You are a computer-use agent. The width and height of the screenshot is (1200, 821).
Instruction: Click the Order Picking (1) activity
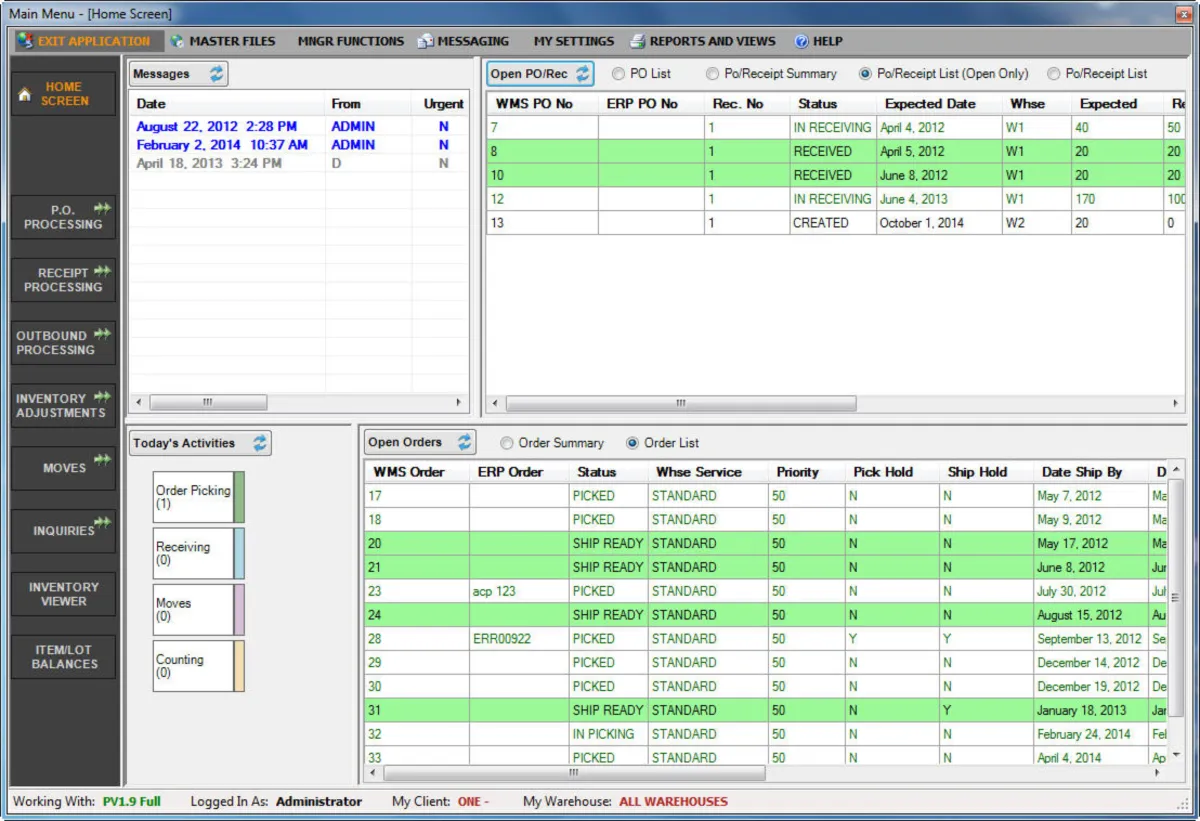(x=193, y=497)
